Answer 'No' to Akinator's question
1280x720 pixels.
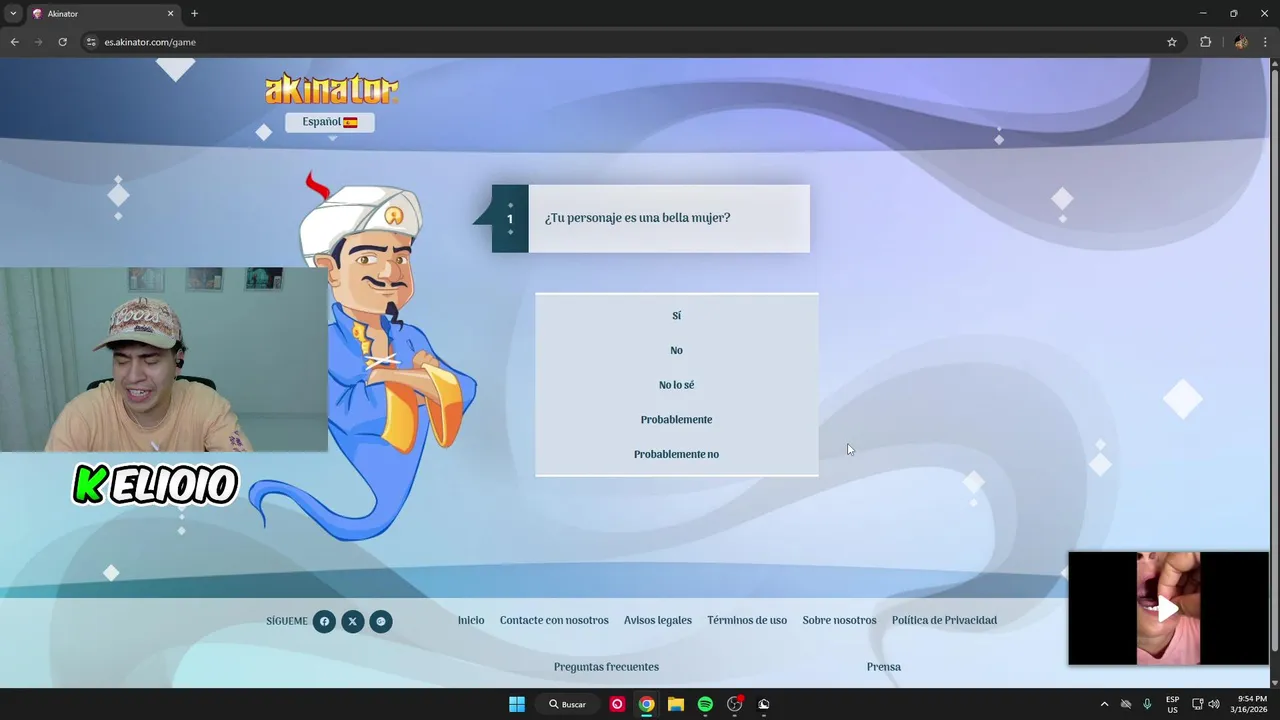click(676, 350)
